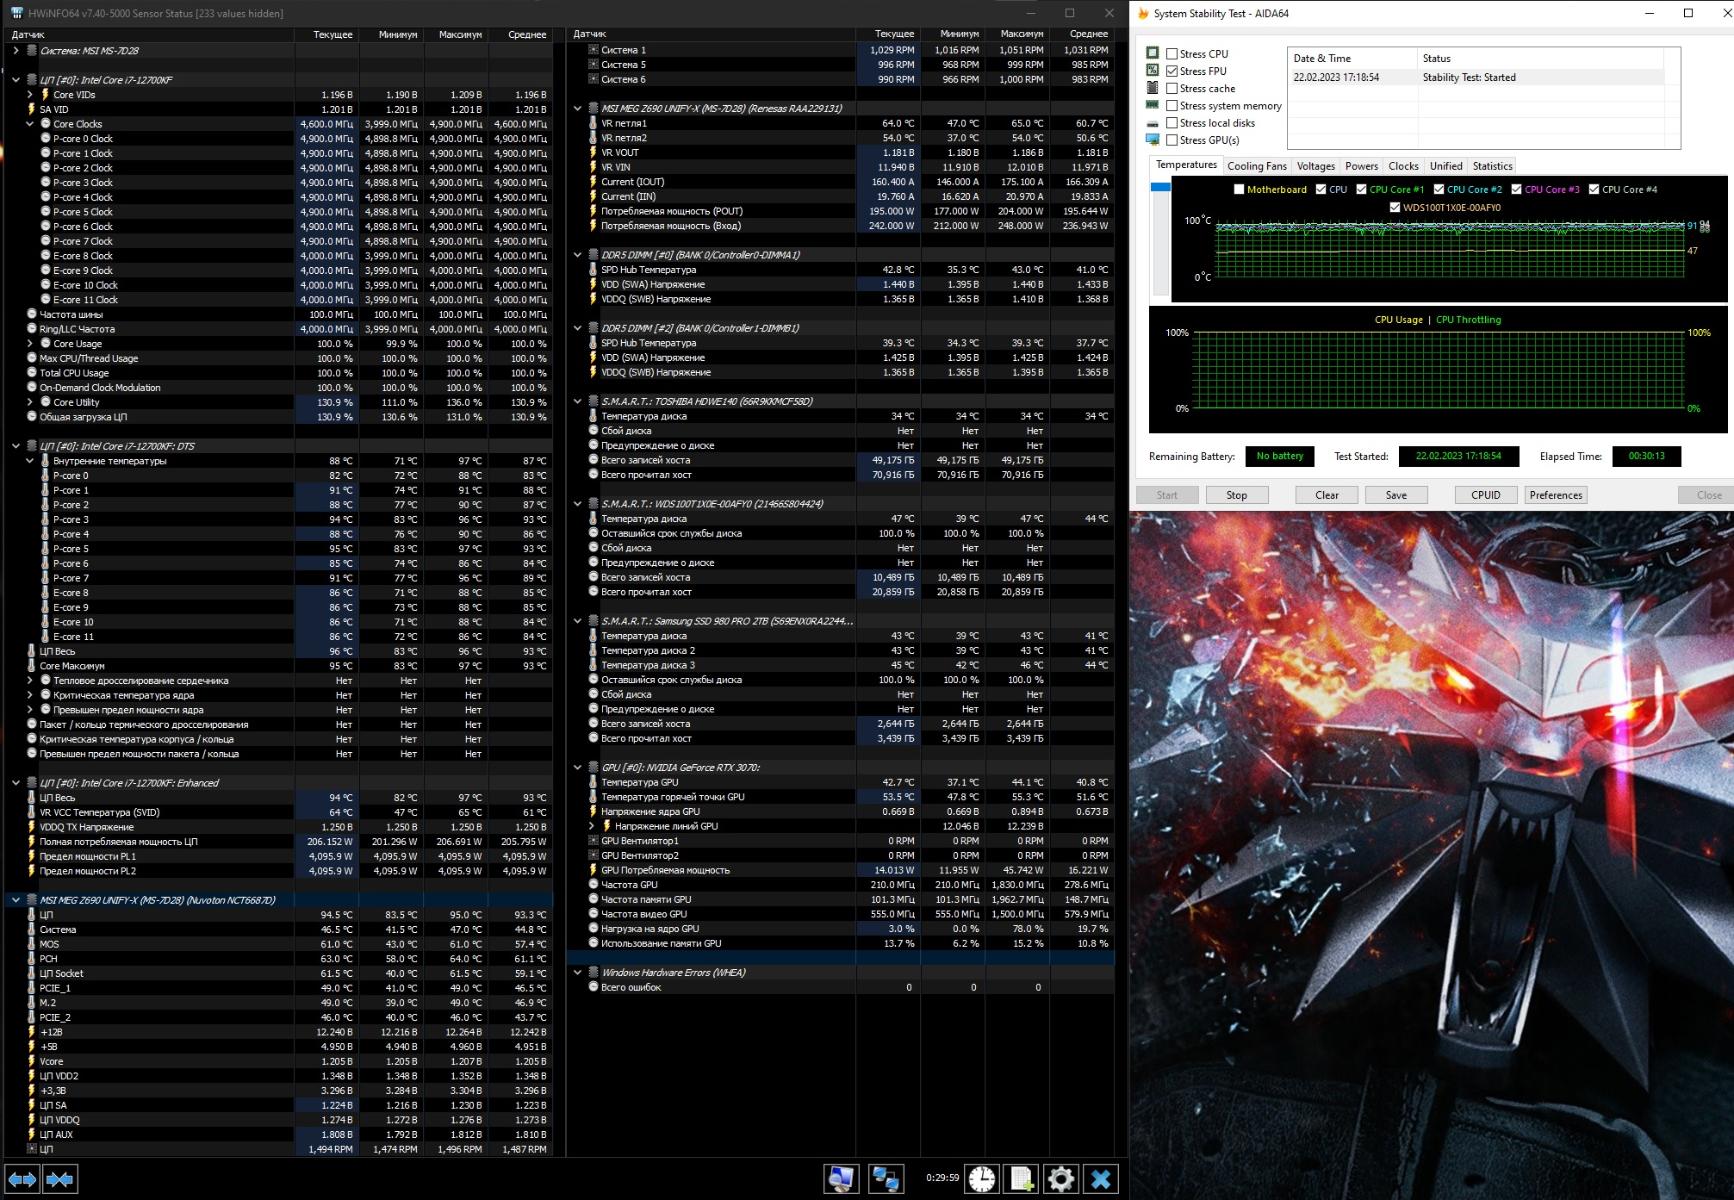Click the expand columns arrows icon in HWiNFO
Screen dimensions: 1734x1200
tap(22, 1179)
